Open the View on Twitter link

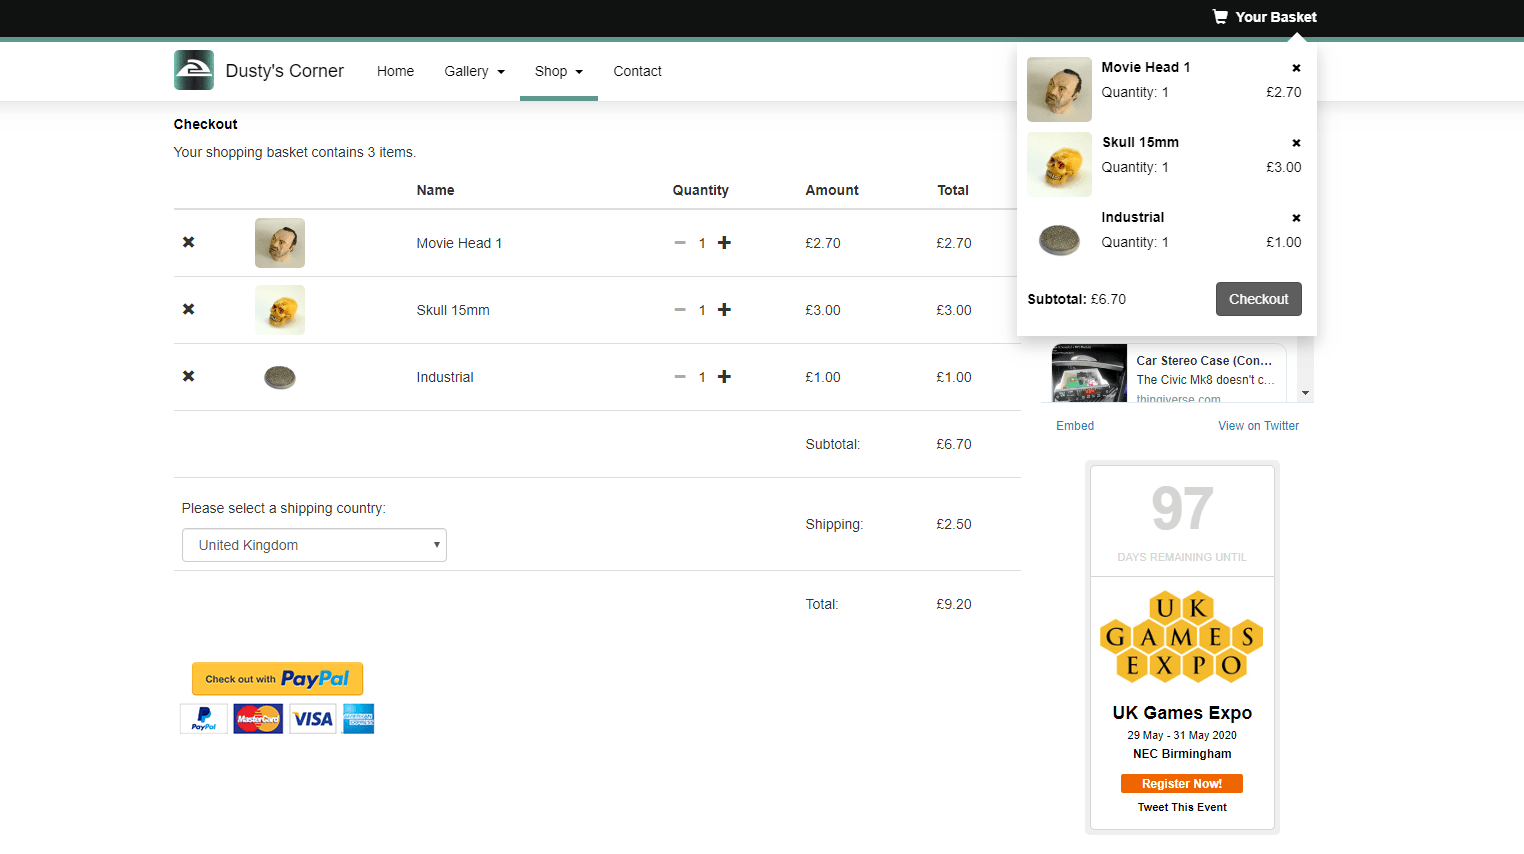1258,426
